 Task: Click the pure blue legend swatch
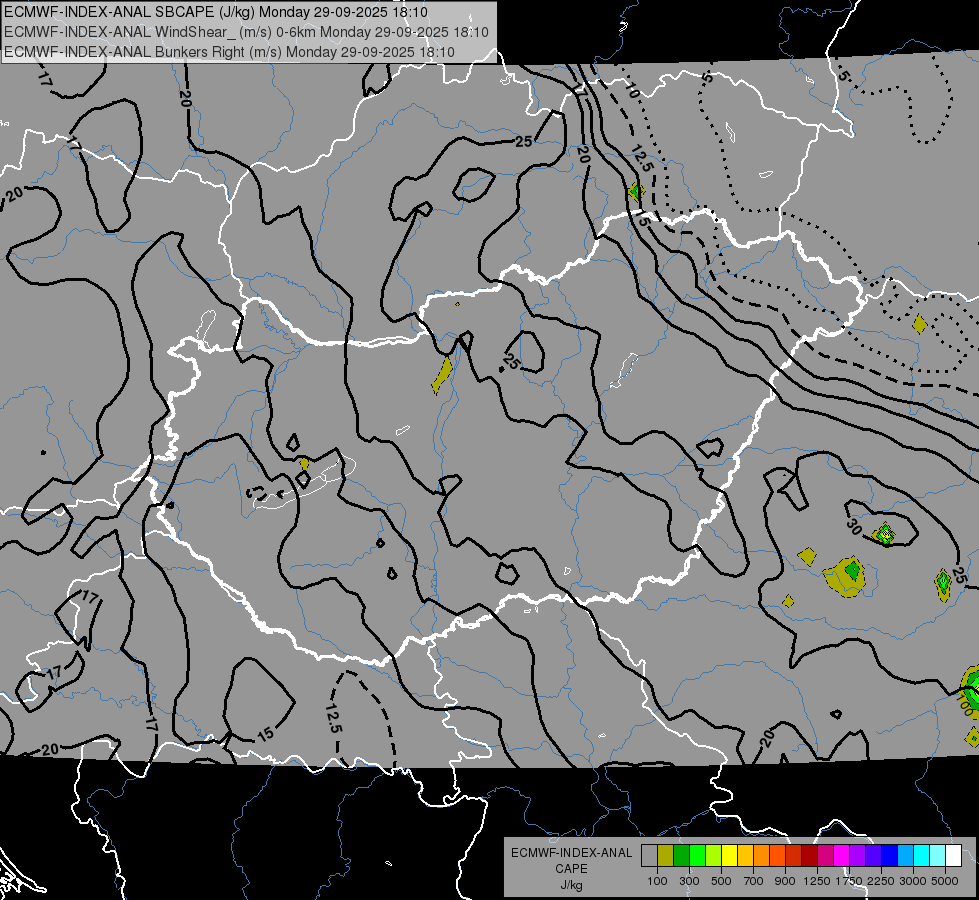(890, 856)
